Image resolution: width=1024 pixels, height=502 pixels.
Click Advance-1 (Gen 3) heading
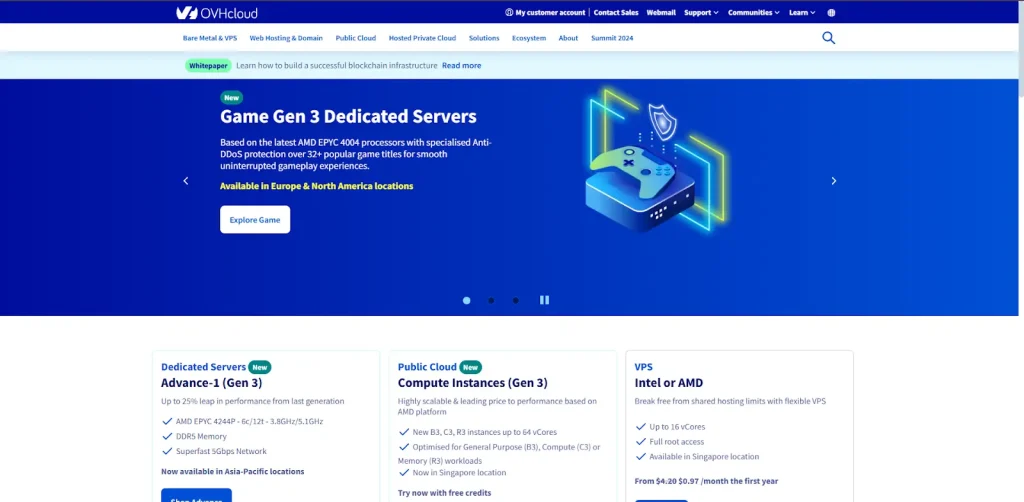pos(212,383)
